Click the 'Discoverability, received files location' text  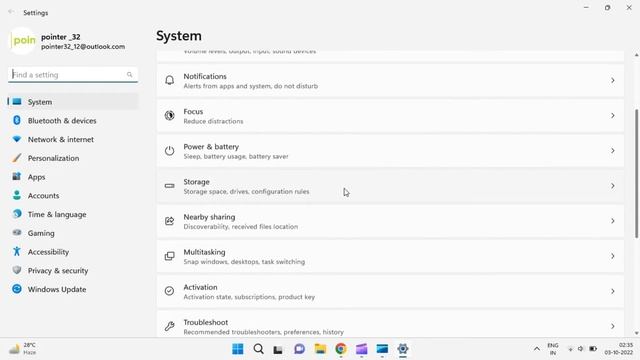tap(241, 227)
